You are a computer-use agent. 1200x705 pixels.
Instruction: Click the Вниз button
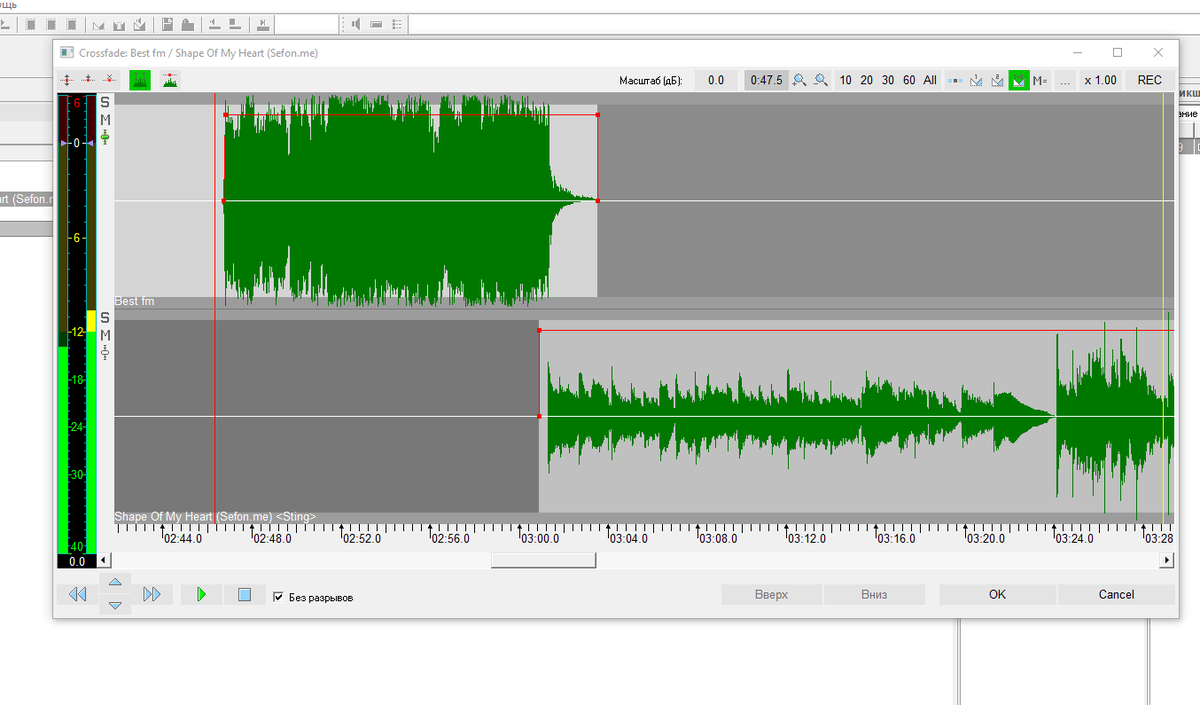point(873,594)
